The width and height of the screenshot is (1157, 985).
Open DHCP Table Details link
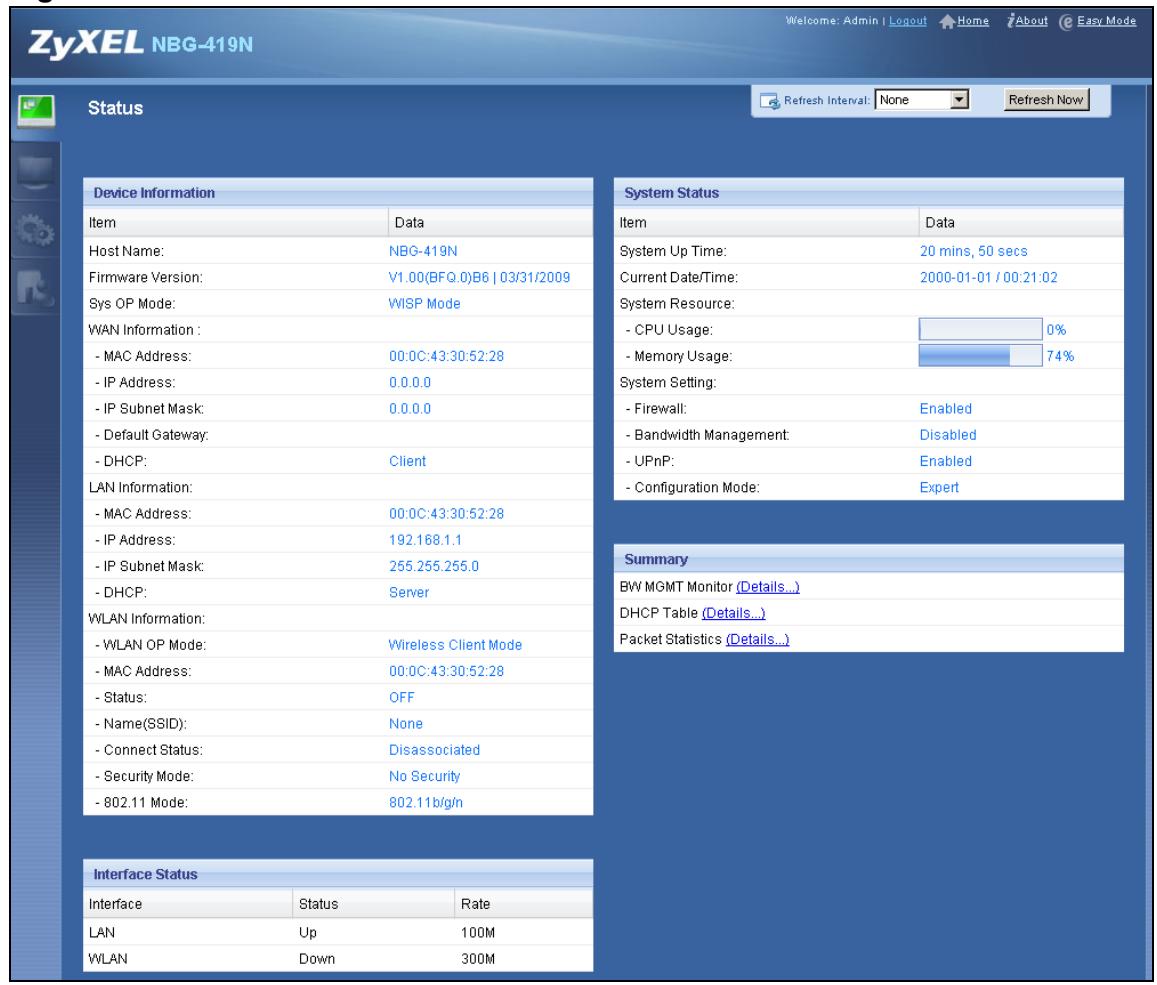click(733, 613)
